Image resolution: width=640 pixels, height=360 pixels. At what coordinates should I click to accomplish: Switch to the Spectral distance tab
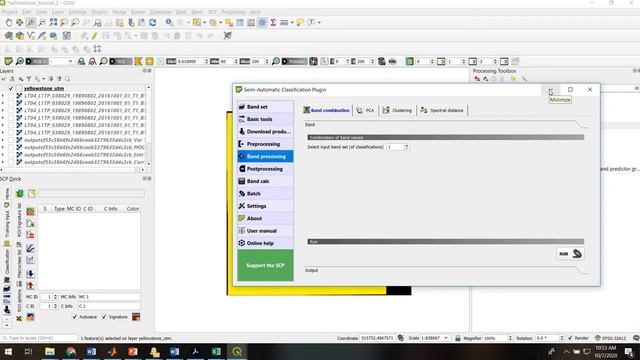click(442, 110)
